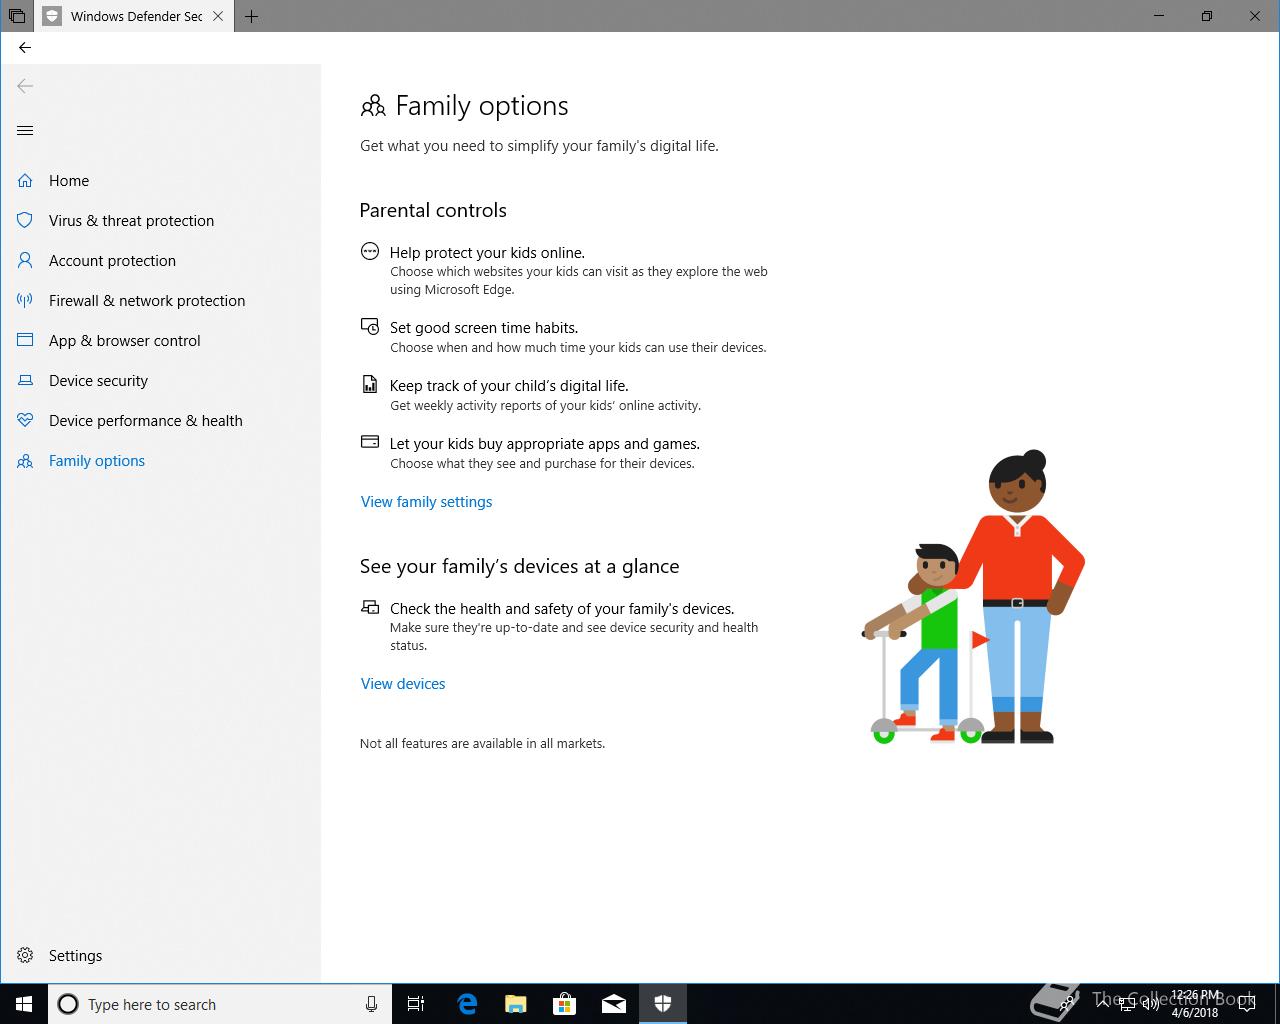The image size is (1280, 1024).
Task: Select the 'Windows Defender Sec' tab title
Action: [x=137, y=16]
